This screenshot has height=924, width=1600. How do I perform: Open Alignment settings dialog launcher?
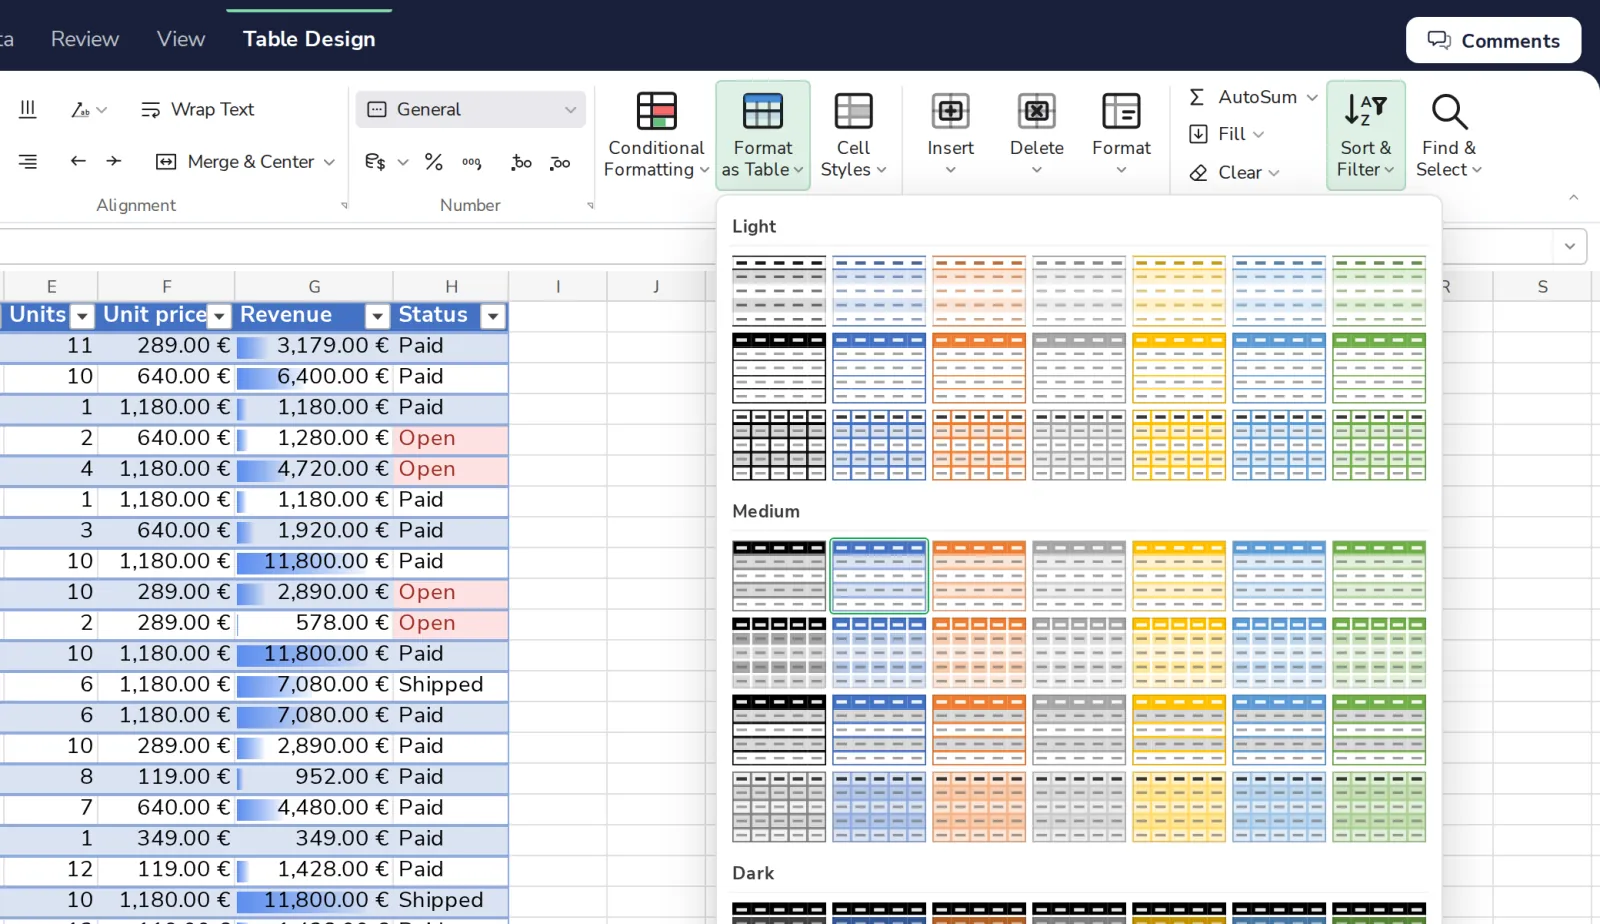[x=344, y=205]
